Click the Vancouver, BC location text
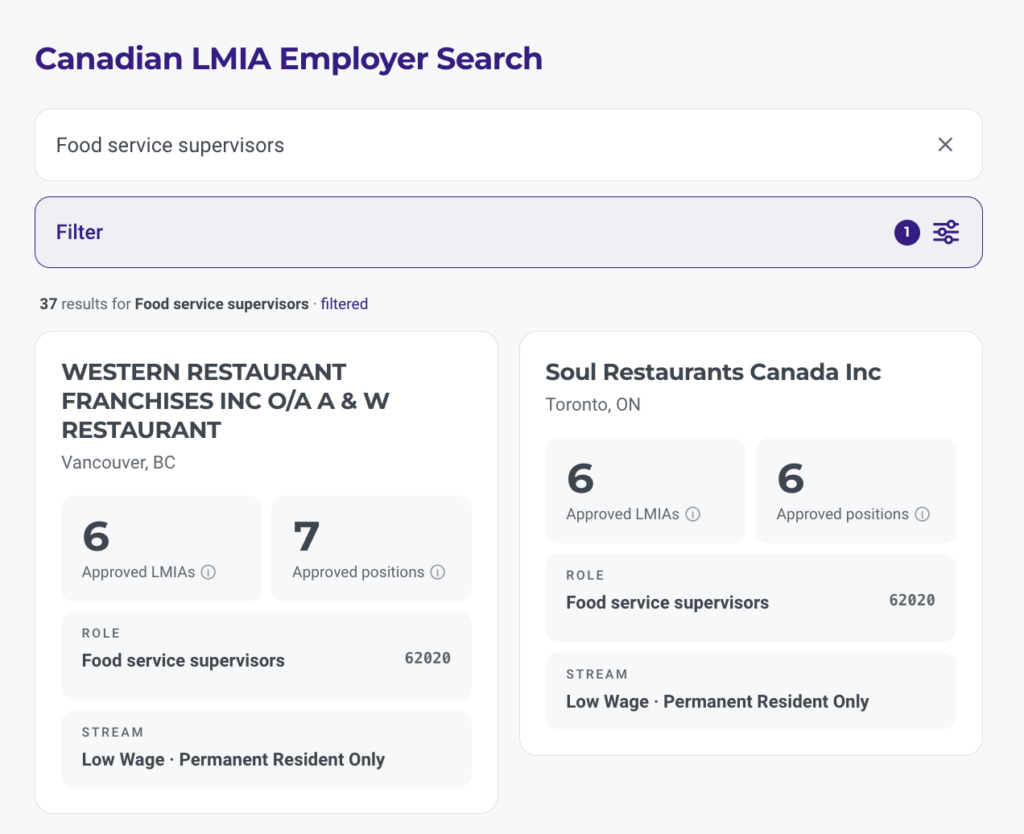This screenshot has height=834, width=1024. click(x=118, y=462)
